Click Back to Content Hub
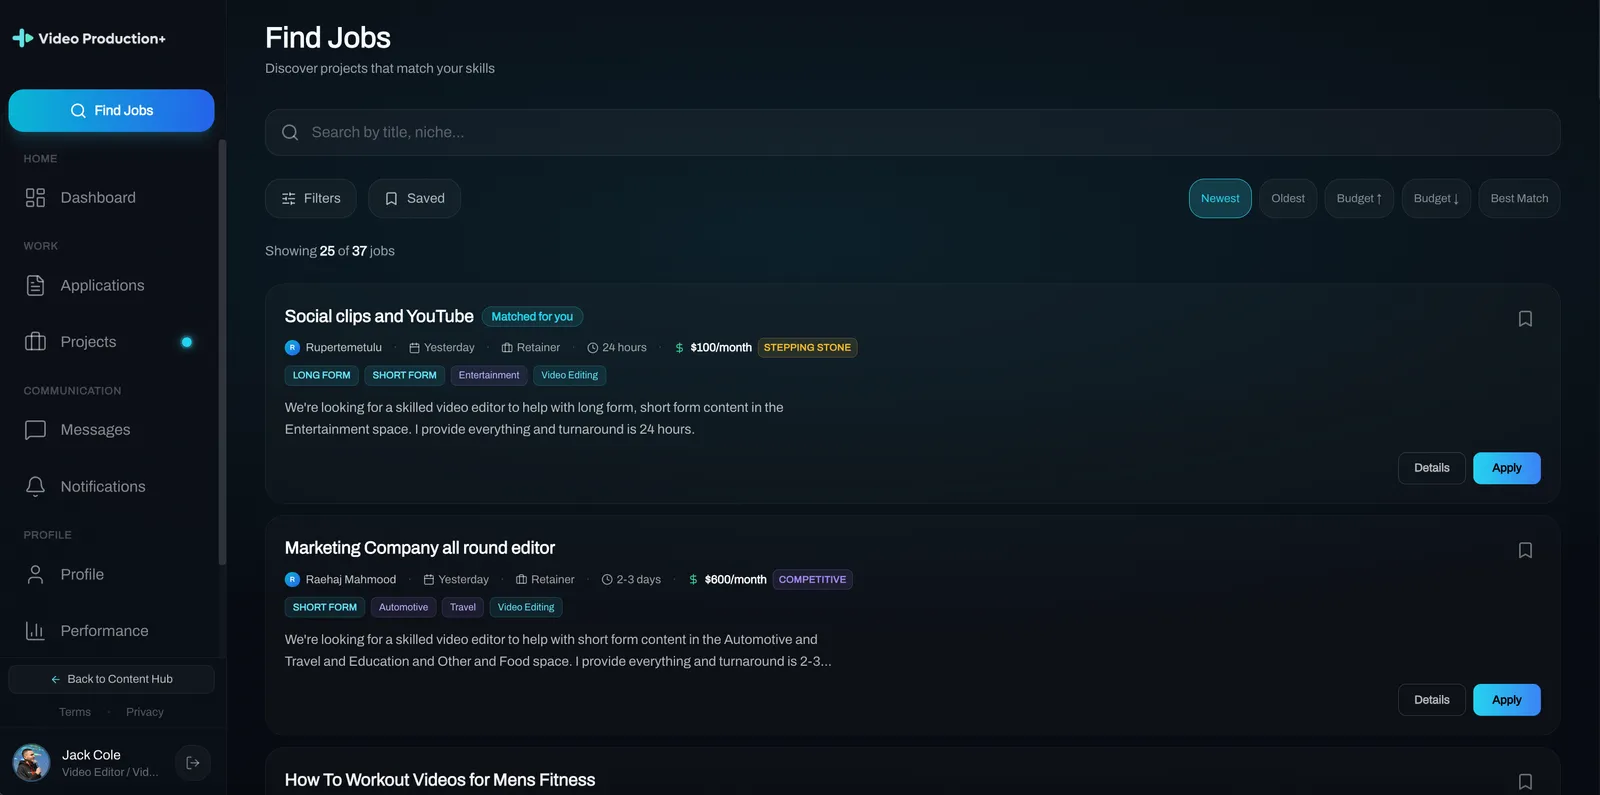Viewport: 1600px width, 795px height. pyautogui.click(x=111, y=679)
